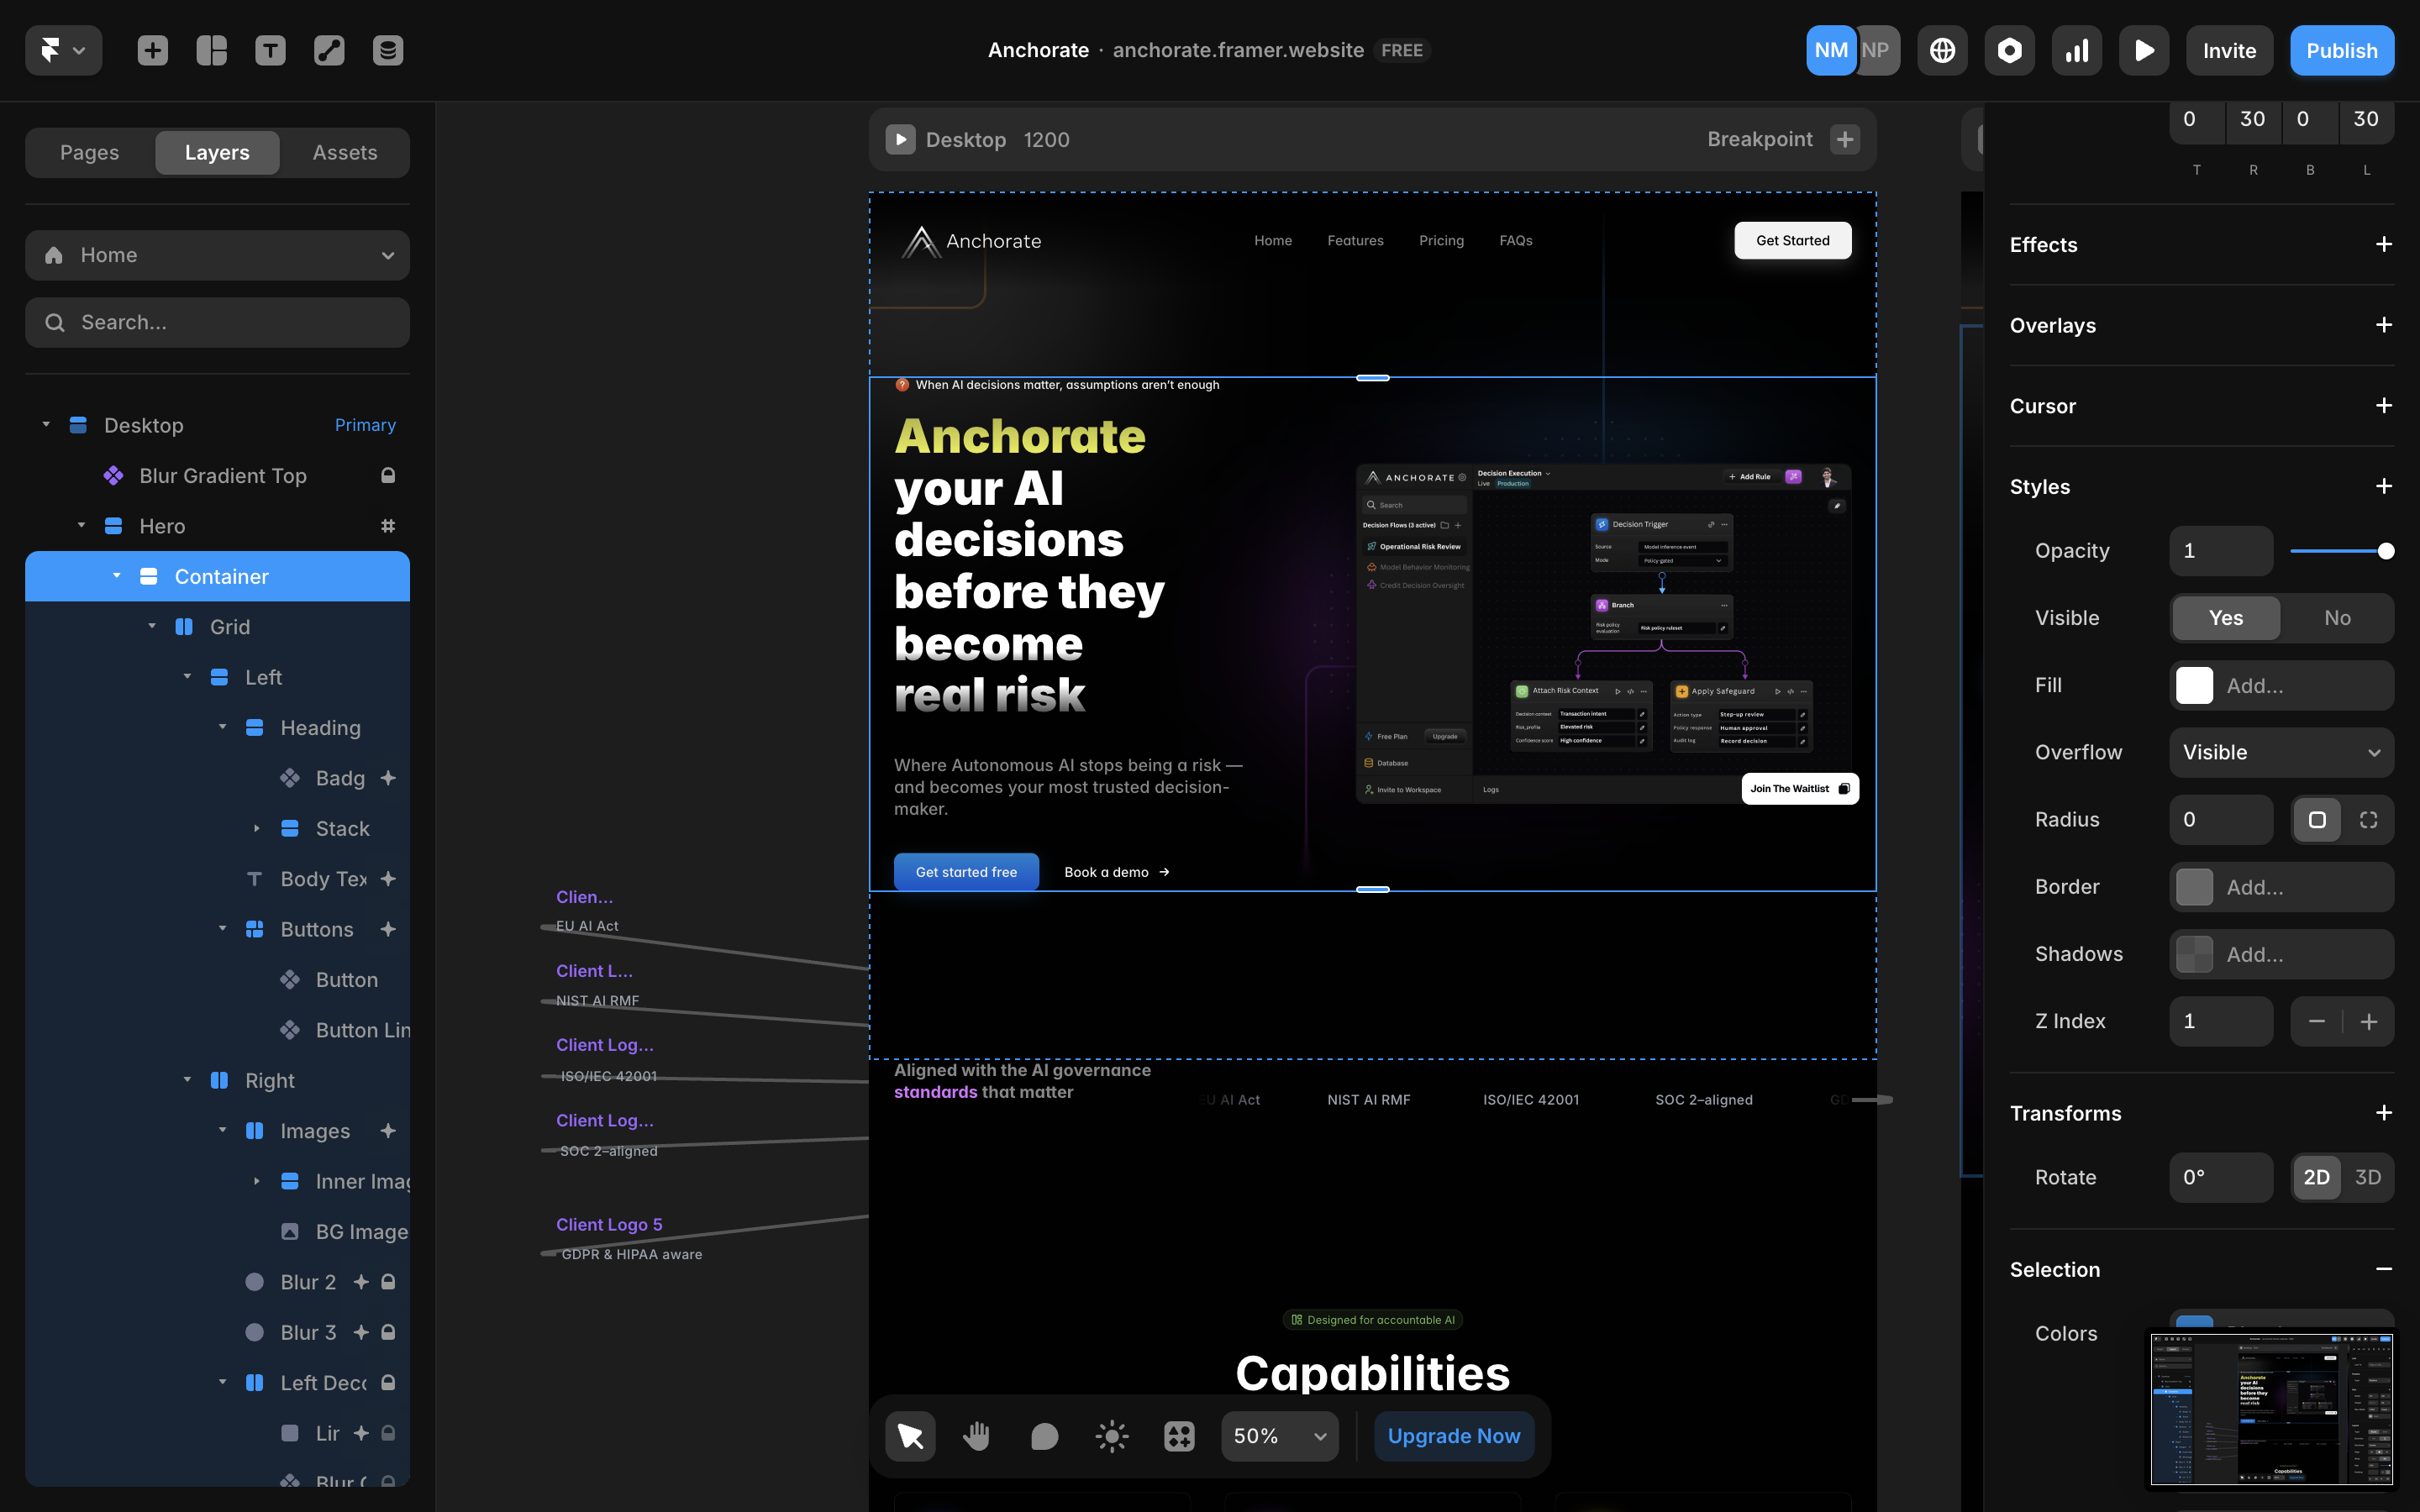Click the white Fill color swatch
This screenshot has width=2420, height=1512.
pyautogui.click(x=2194, y=685)
